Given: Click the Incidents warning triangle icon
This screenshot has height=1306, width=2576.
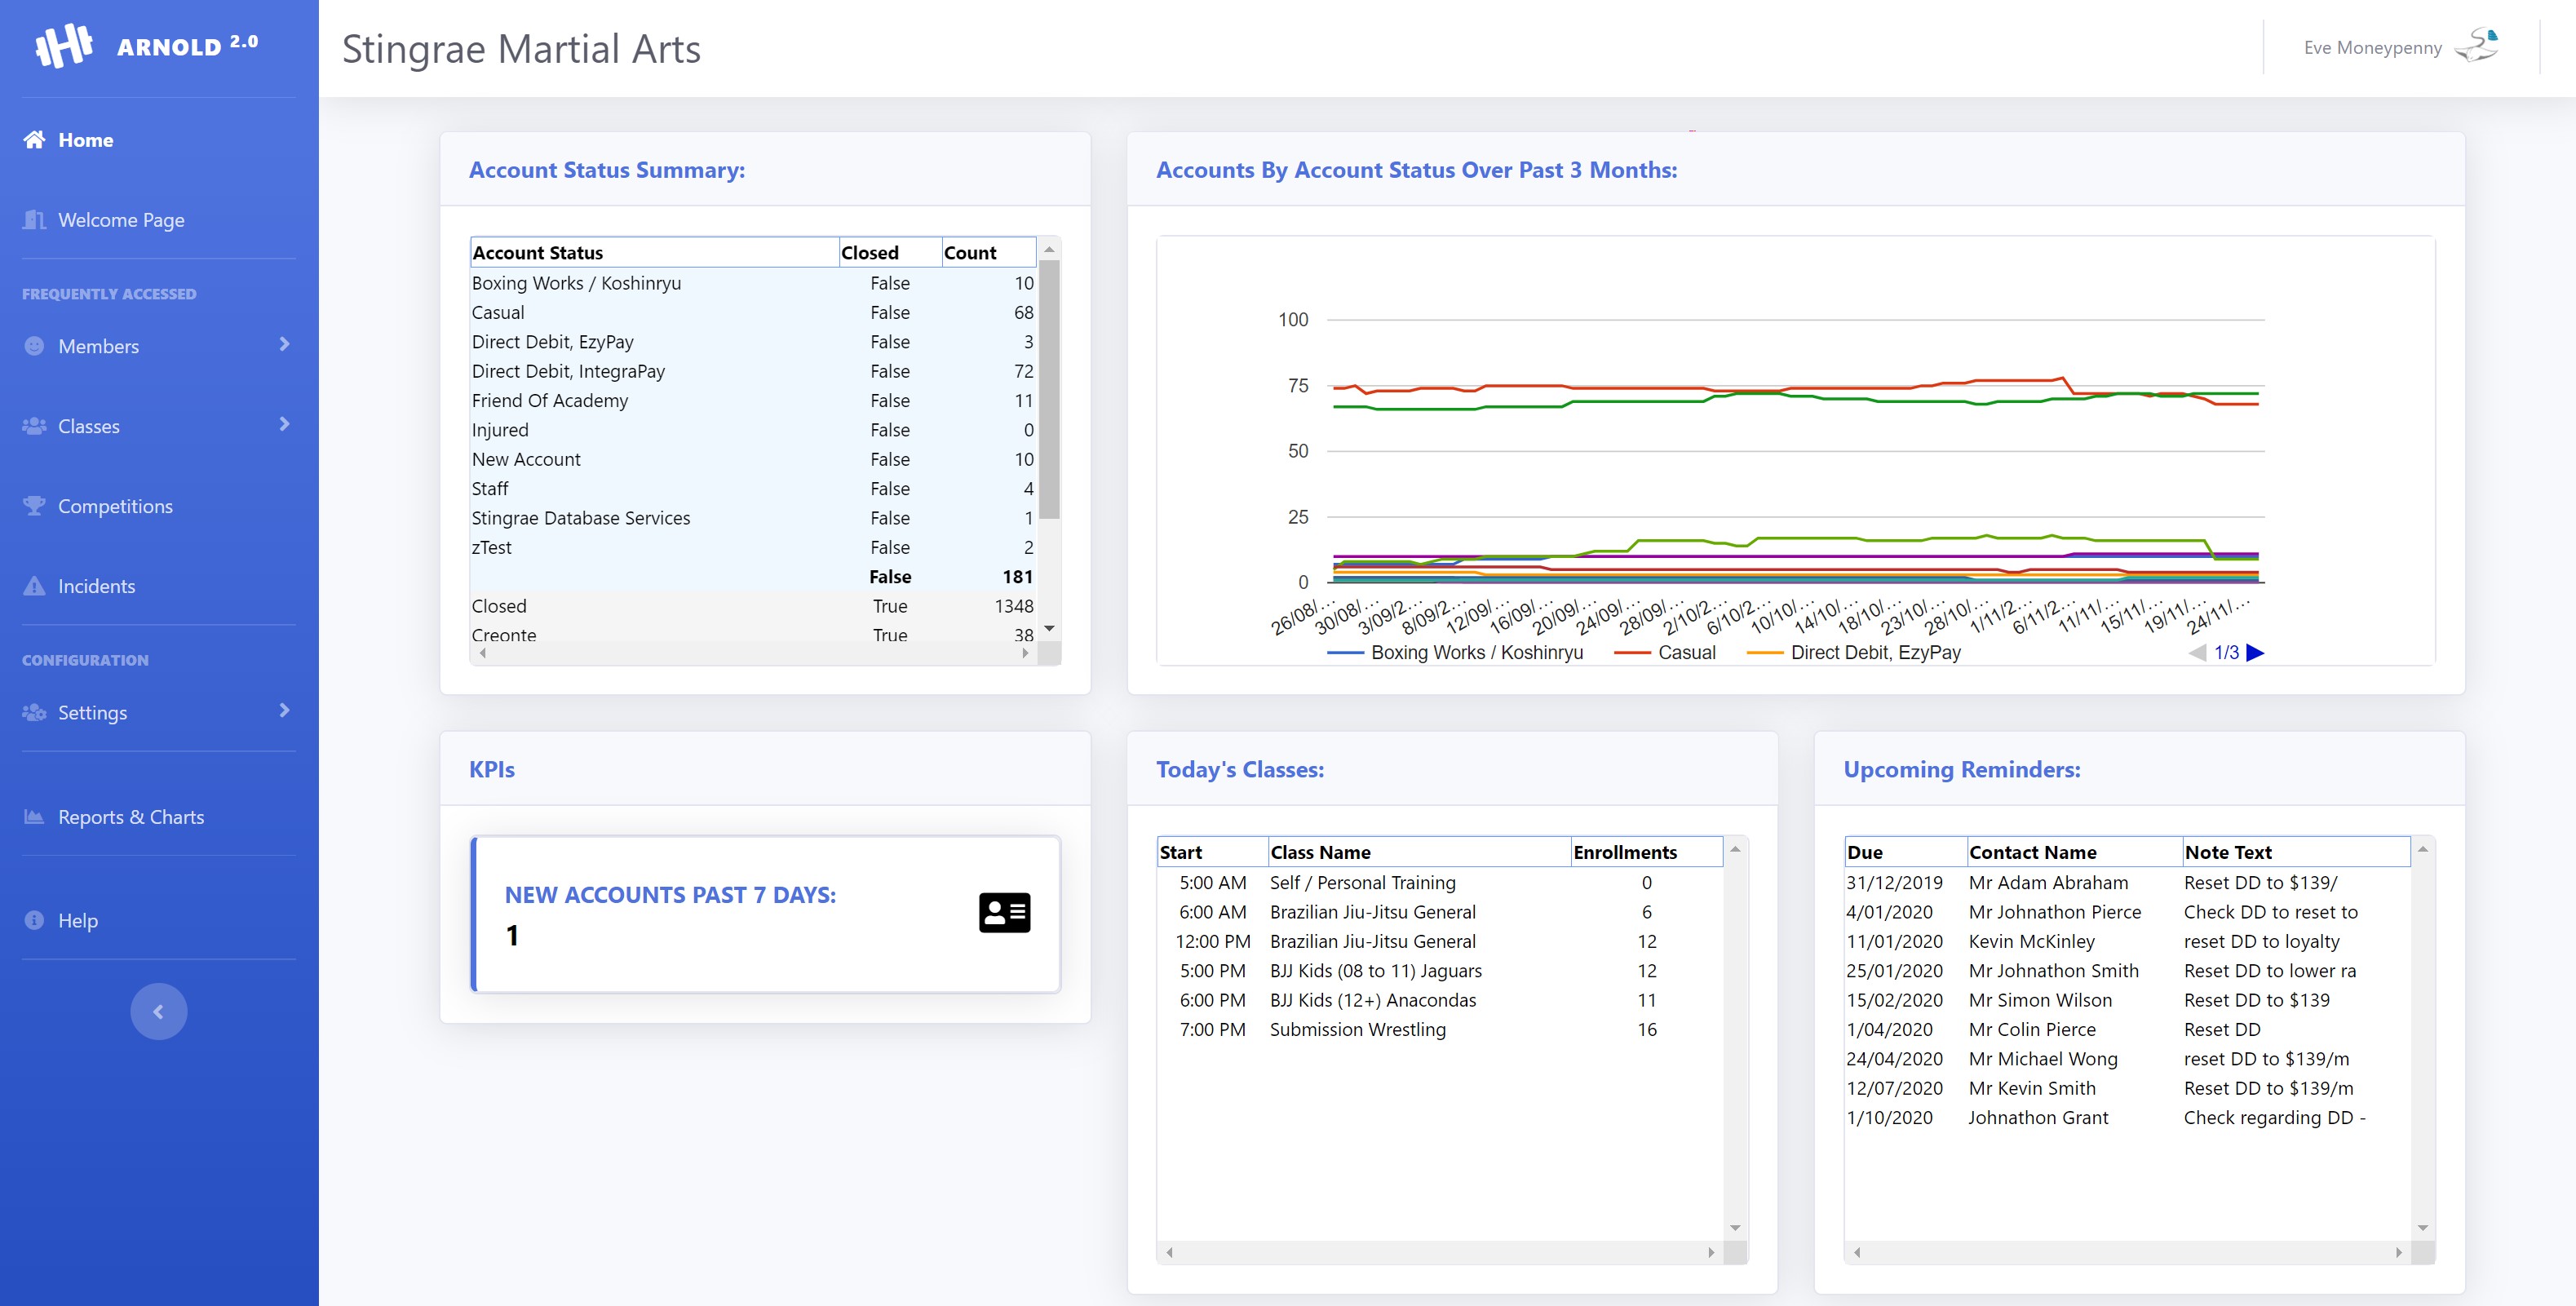Looking at the screenshot, I should 34,586.
